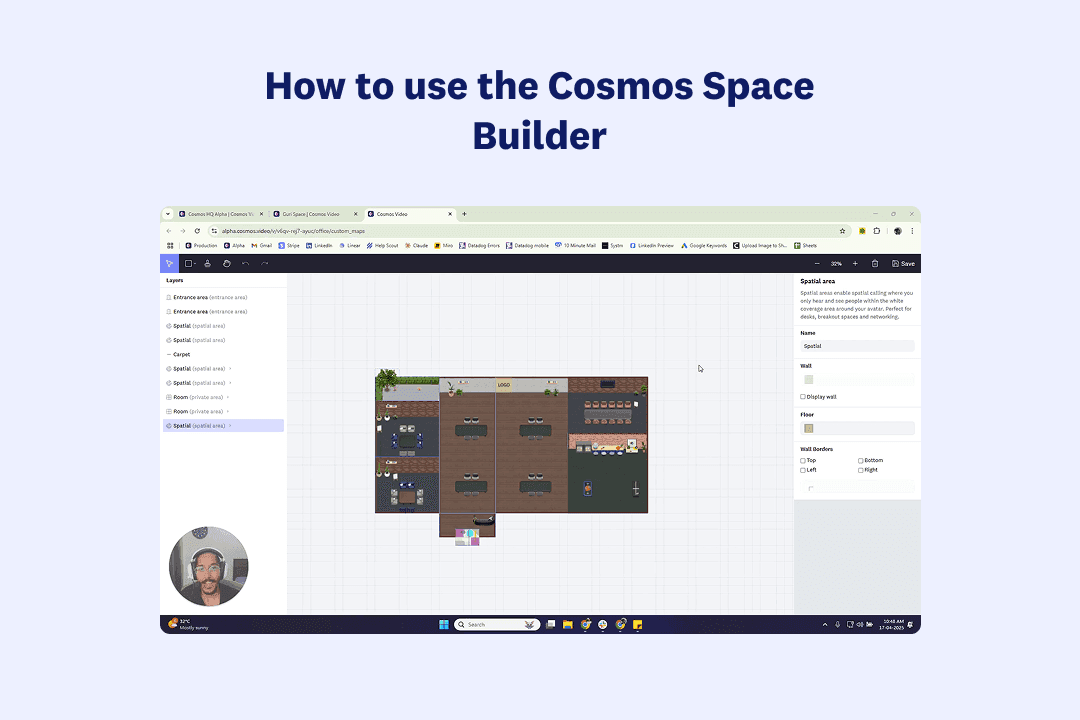Select the first Entrance area layer
Viewport: 1080px width, 720px height.
tap(210, 297)
